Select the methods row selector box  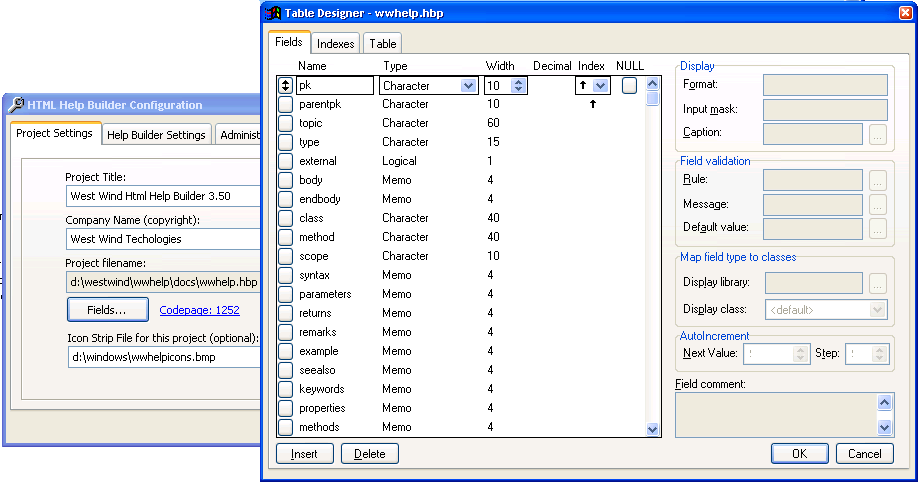click(285, 427)
